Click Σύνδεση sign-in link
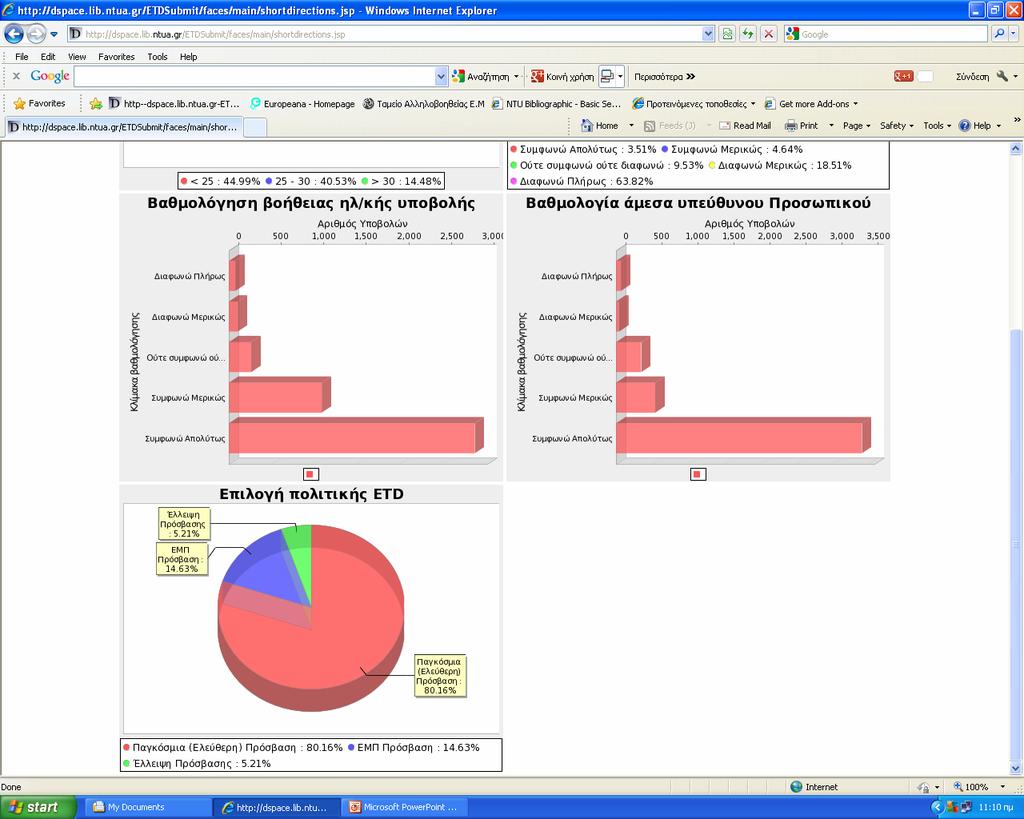 tap(972, 76)
